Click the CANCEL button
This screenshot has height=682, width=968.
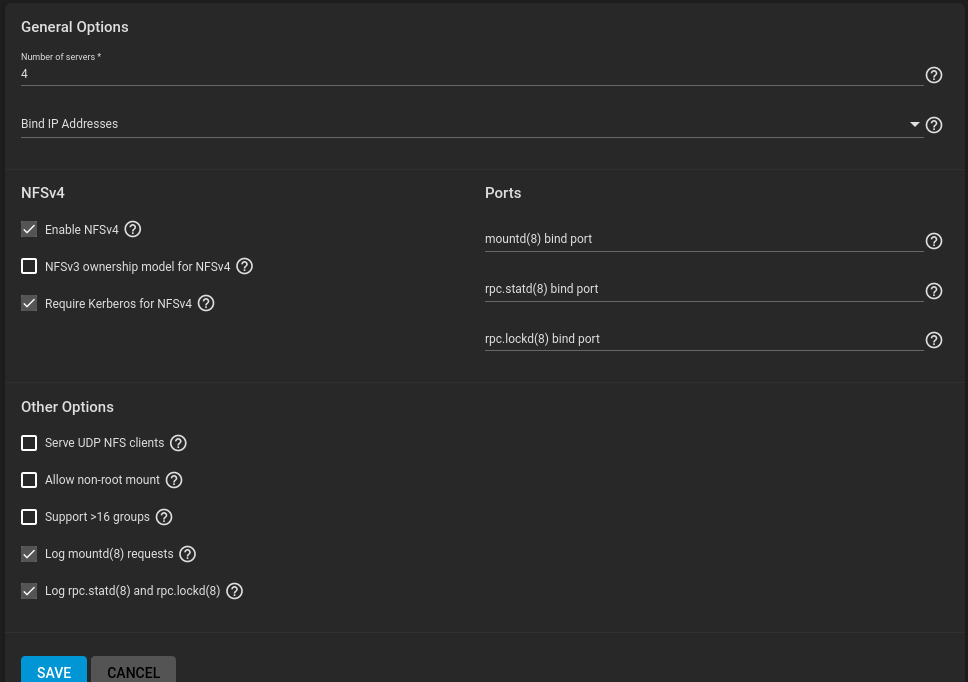click(x=133, y=670)
